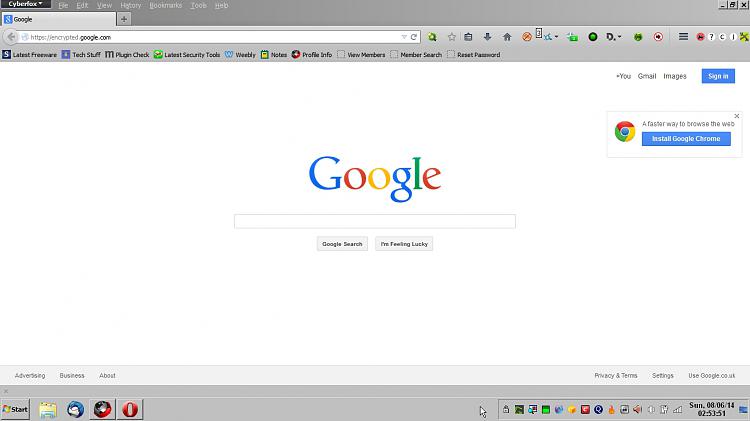This screenshot has width=750, height=421.
Task: Click the red arrow circle toolbar icon
Action: pos(658,37)
